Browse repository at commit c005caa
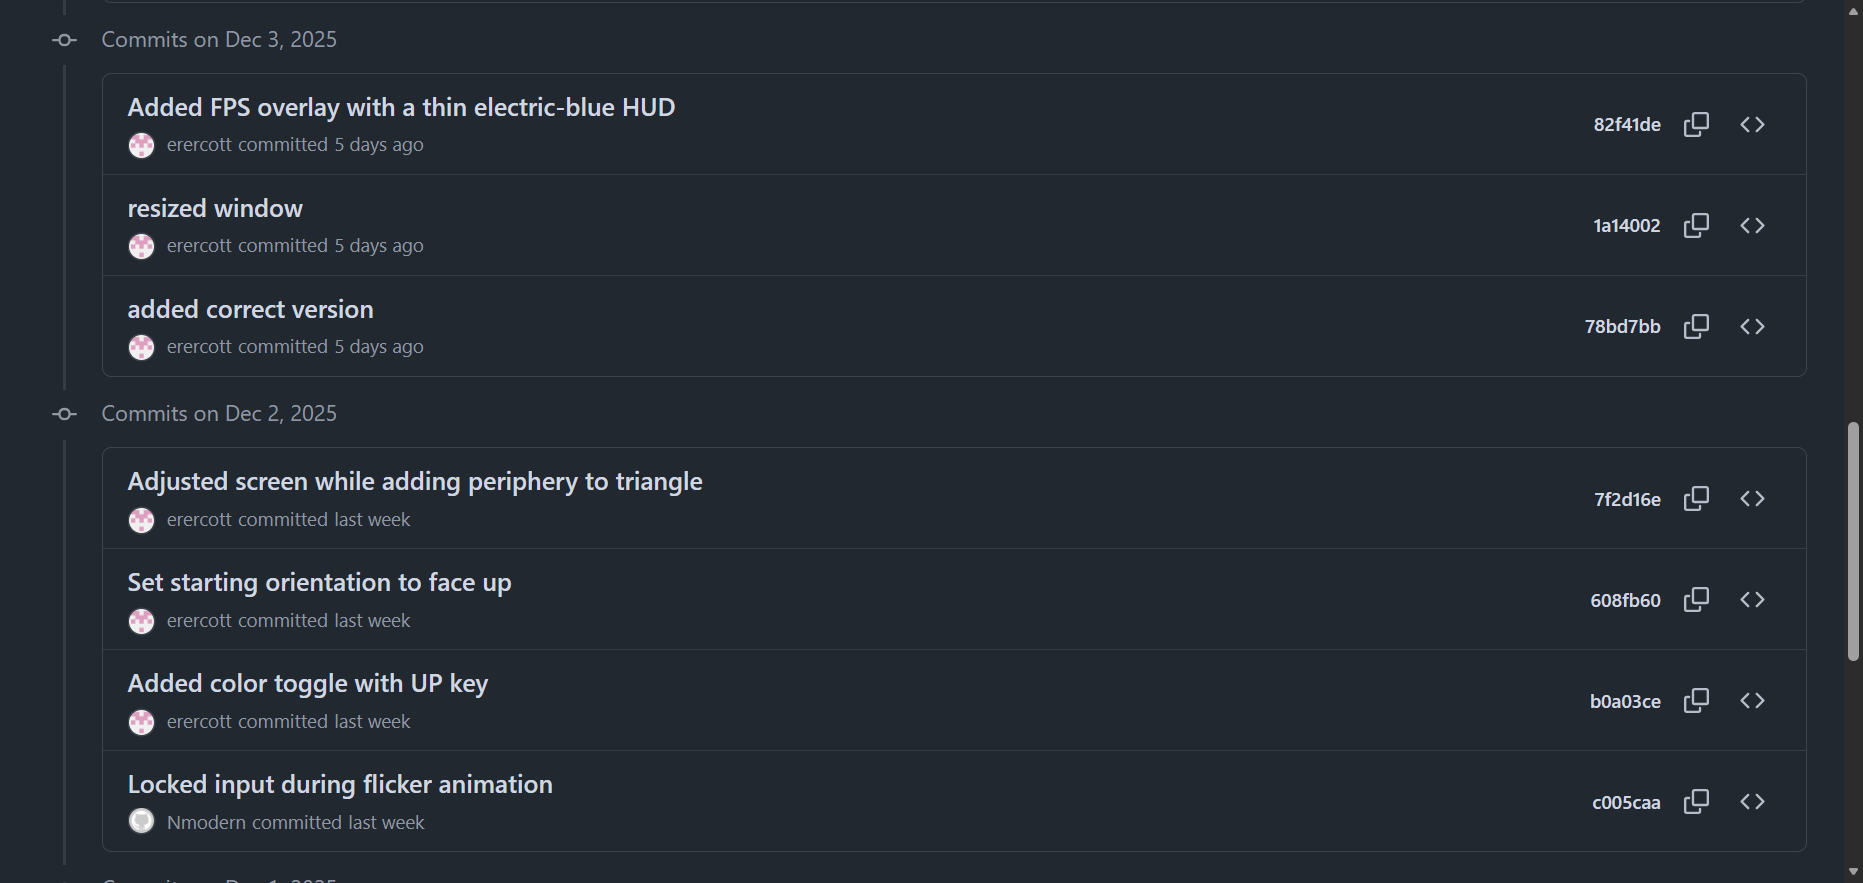Screen dimensions: 1863x883 tap(1752, 801)
